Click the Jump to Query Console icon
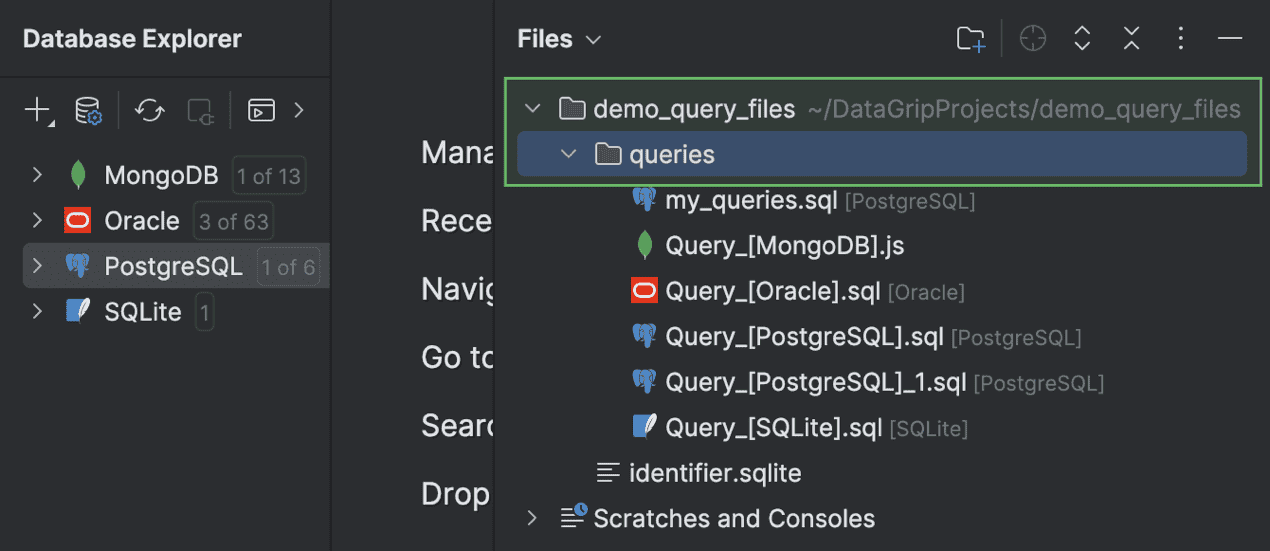Image resolution: width=1270 pixels, height=551 pixels. pyautogui.click(x=261, y=110)
